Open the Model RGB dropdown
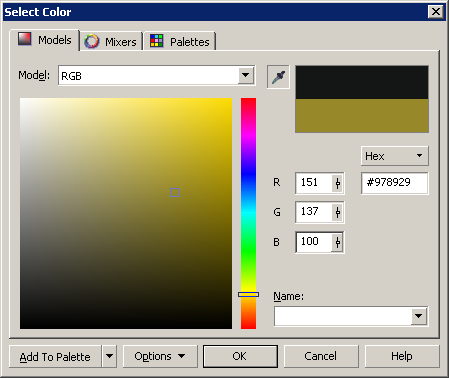 [x=246, y=75]
